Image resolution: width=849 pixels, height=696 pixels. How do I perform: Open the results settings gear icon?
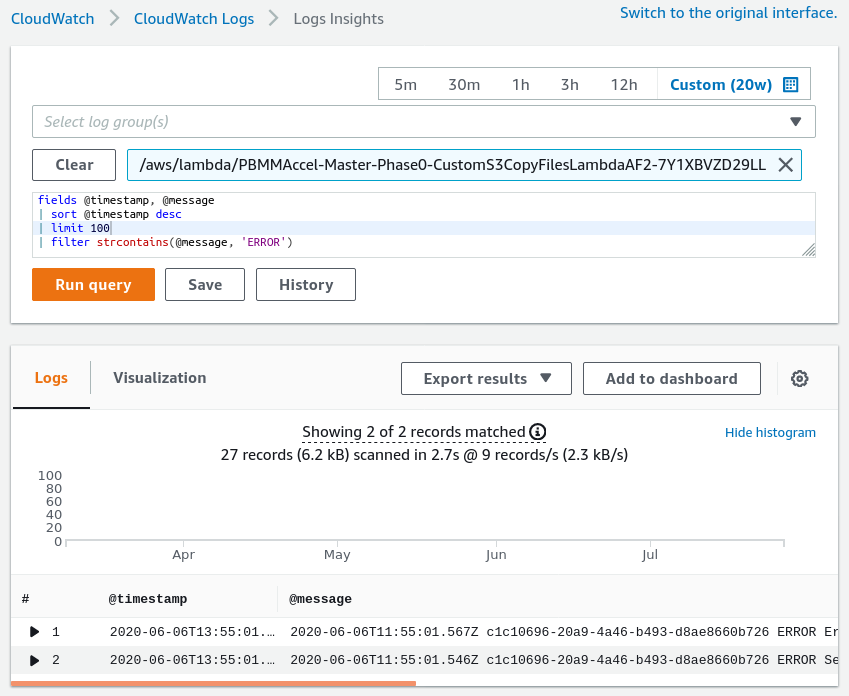tap(799, 379)
